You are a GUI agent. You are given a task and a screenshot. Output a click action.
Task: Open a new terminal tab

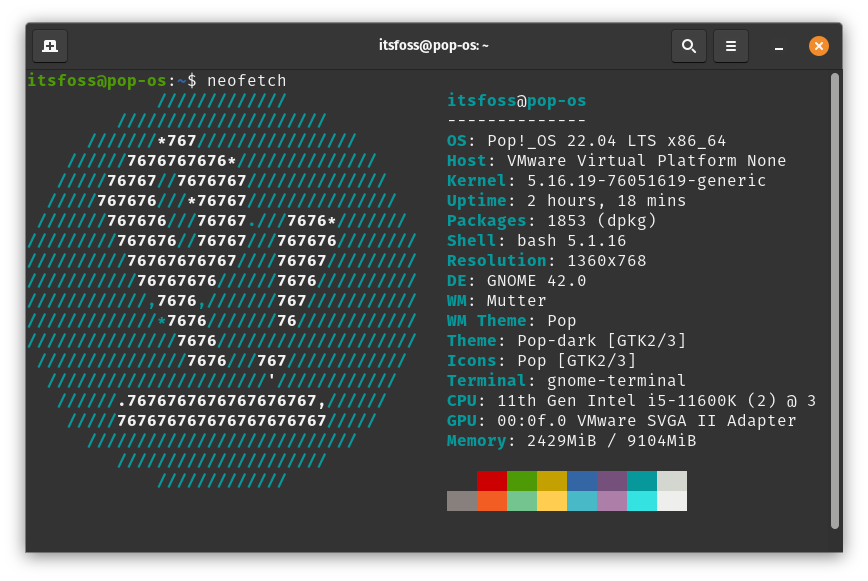[x=50, y=46]
